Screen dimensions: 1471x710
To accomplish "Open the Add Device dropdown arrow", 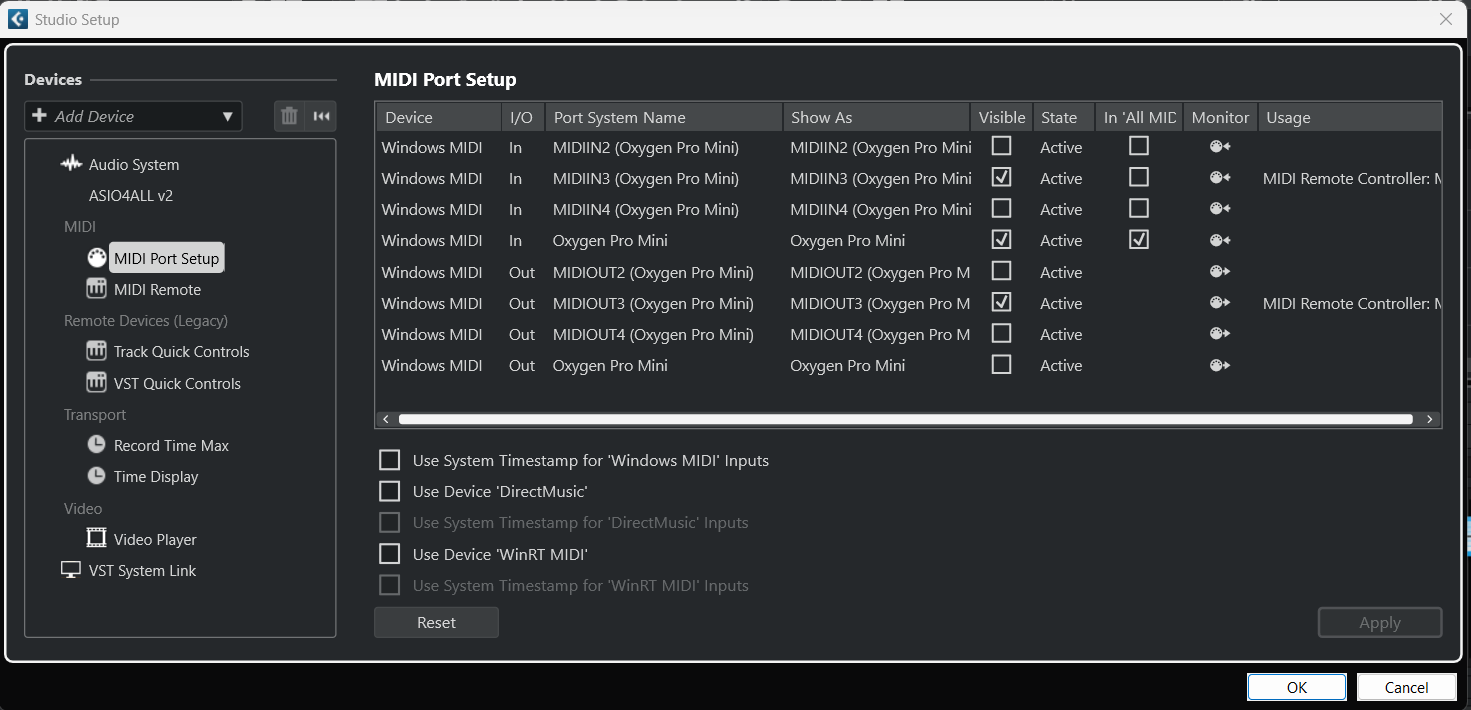I will coord(227,116).
